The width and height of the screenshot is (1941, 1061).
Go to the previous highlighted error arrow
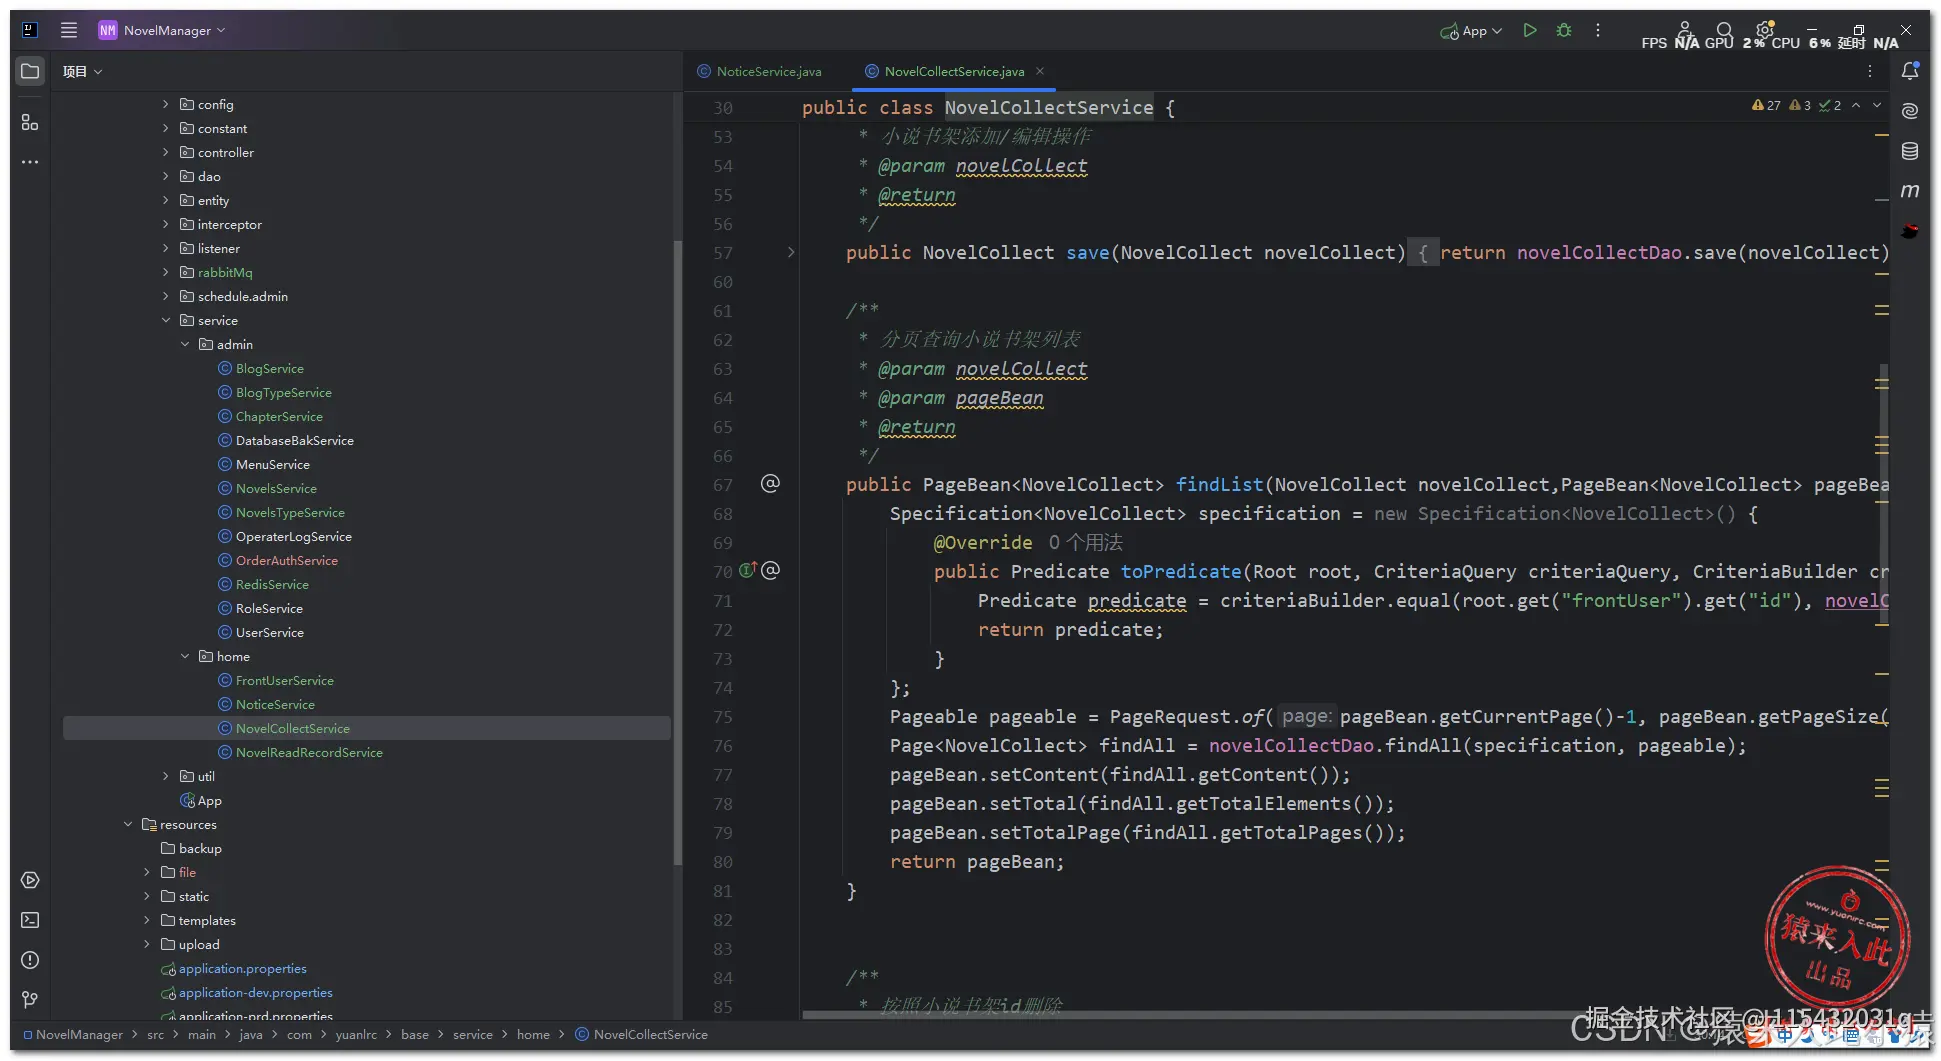point(1856,105)
